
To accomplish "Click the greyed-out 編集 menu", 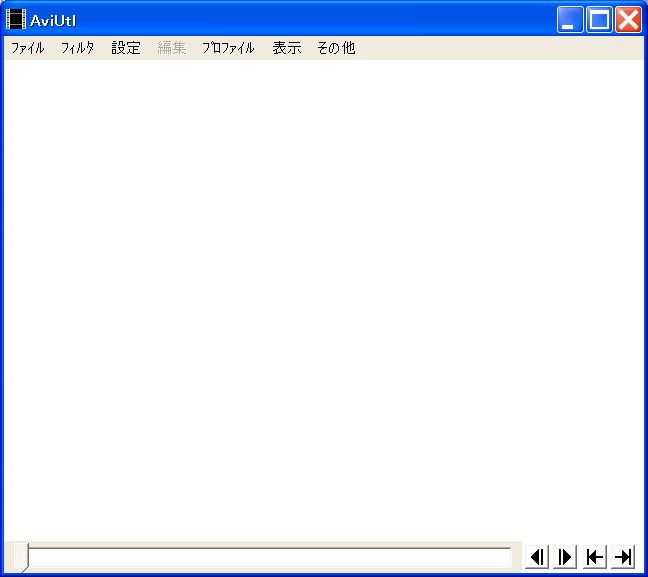I will [172, 48].
